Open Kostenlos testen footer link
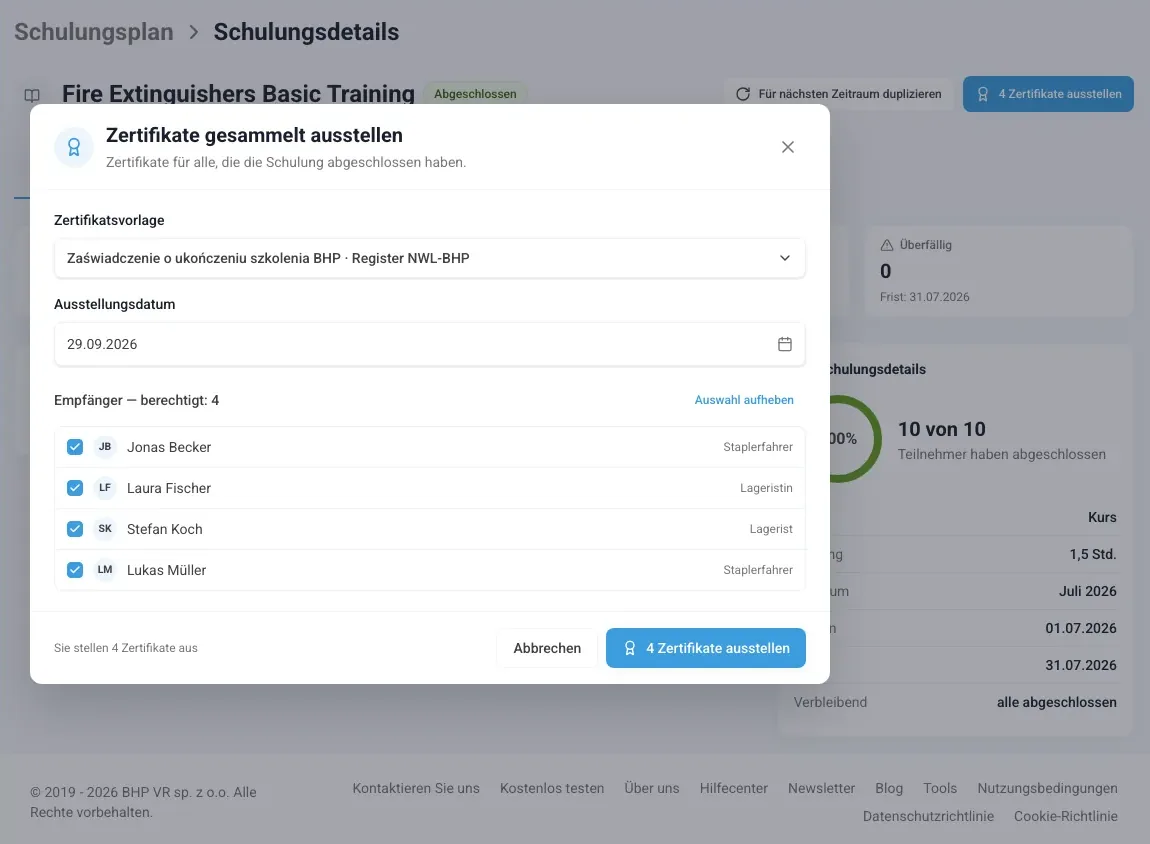The height and width of the screenshot is (844, 1150). point(552,788)
